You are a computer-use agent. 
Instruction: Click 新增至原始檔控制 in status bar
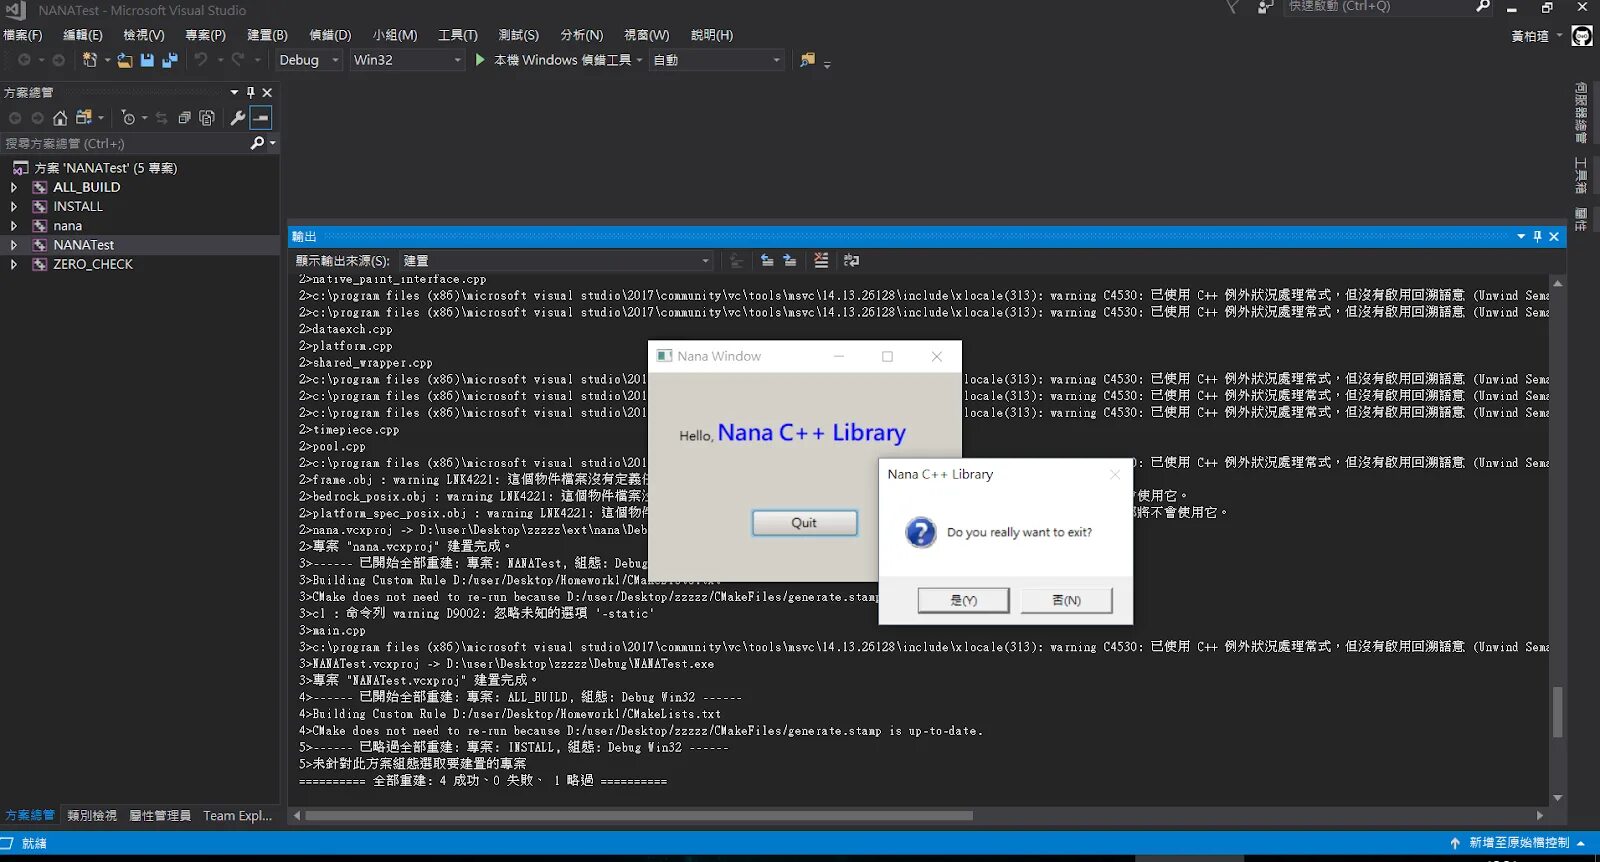[1518, 843]
